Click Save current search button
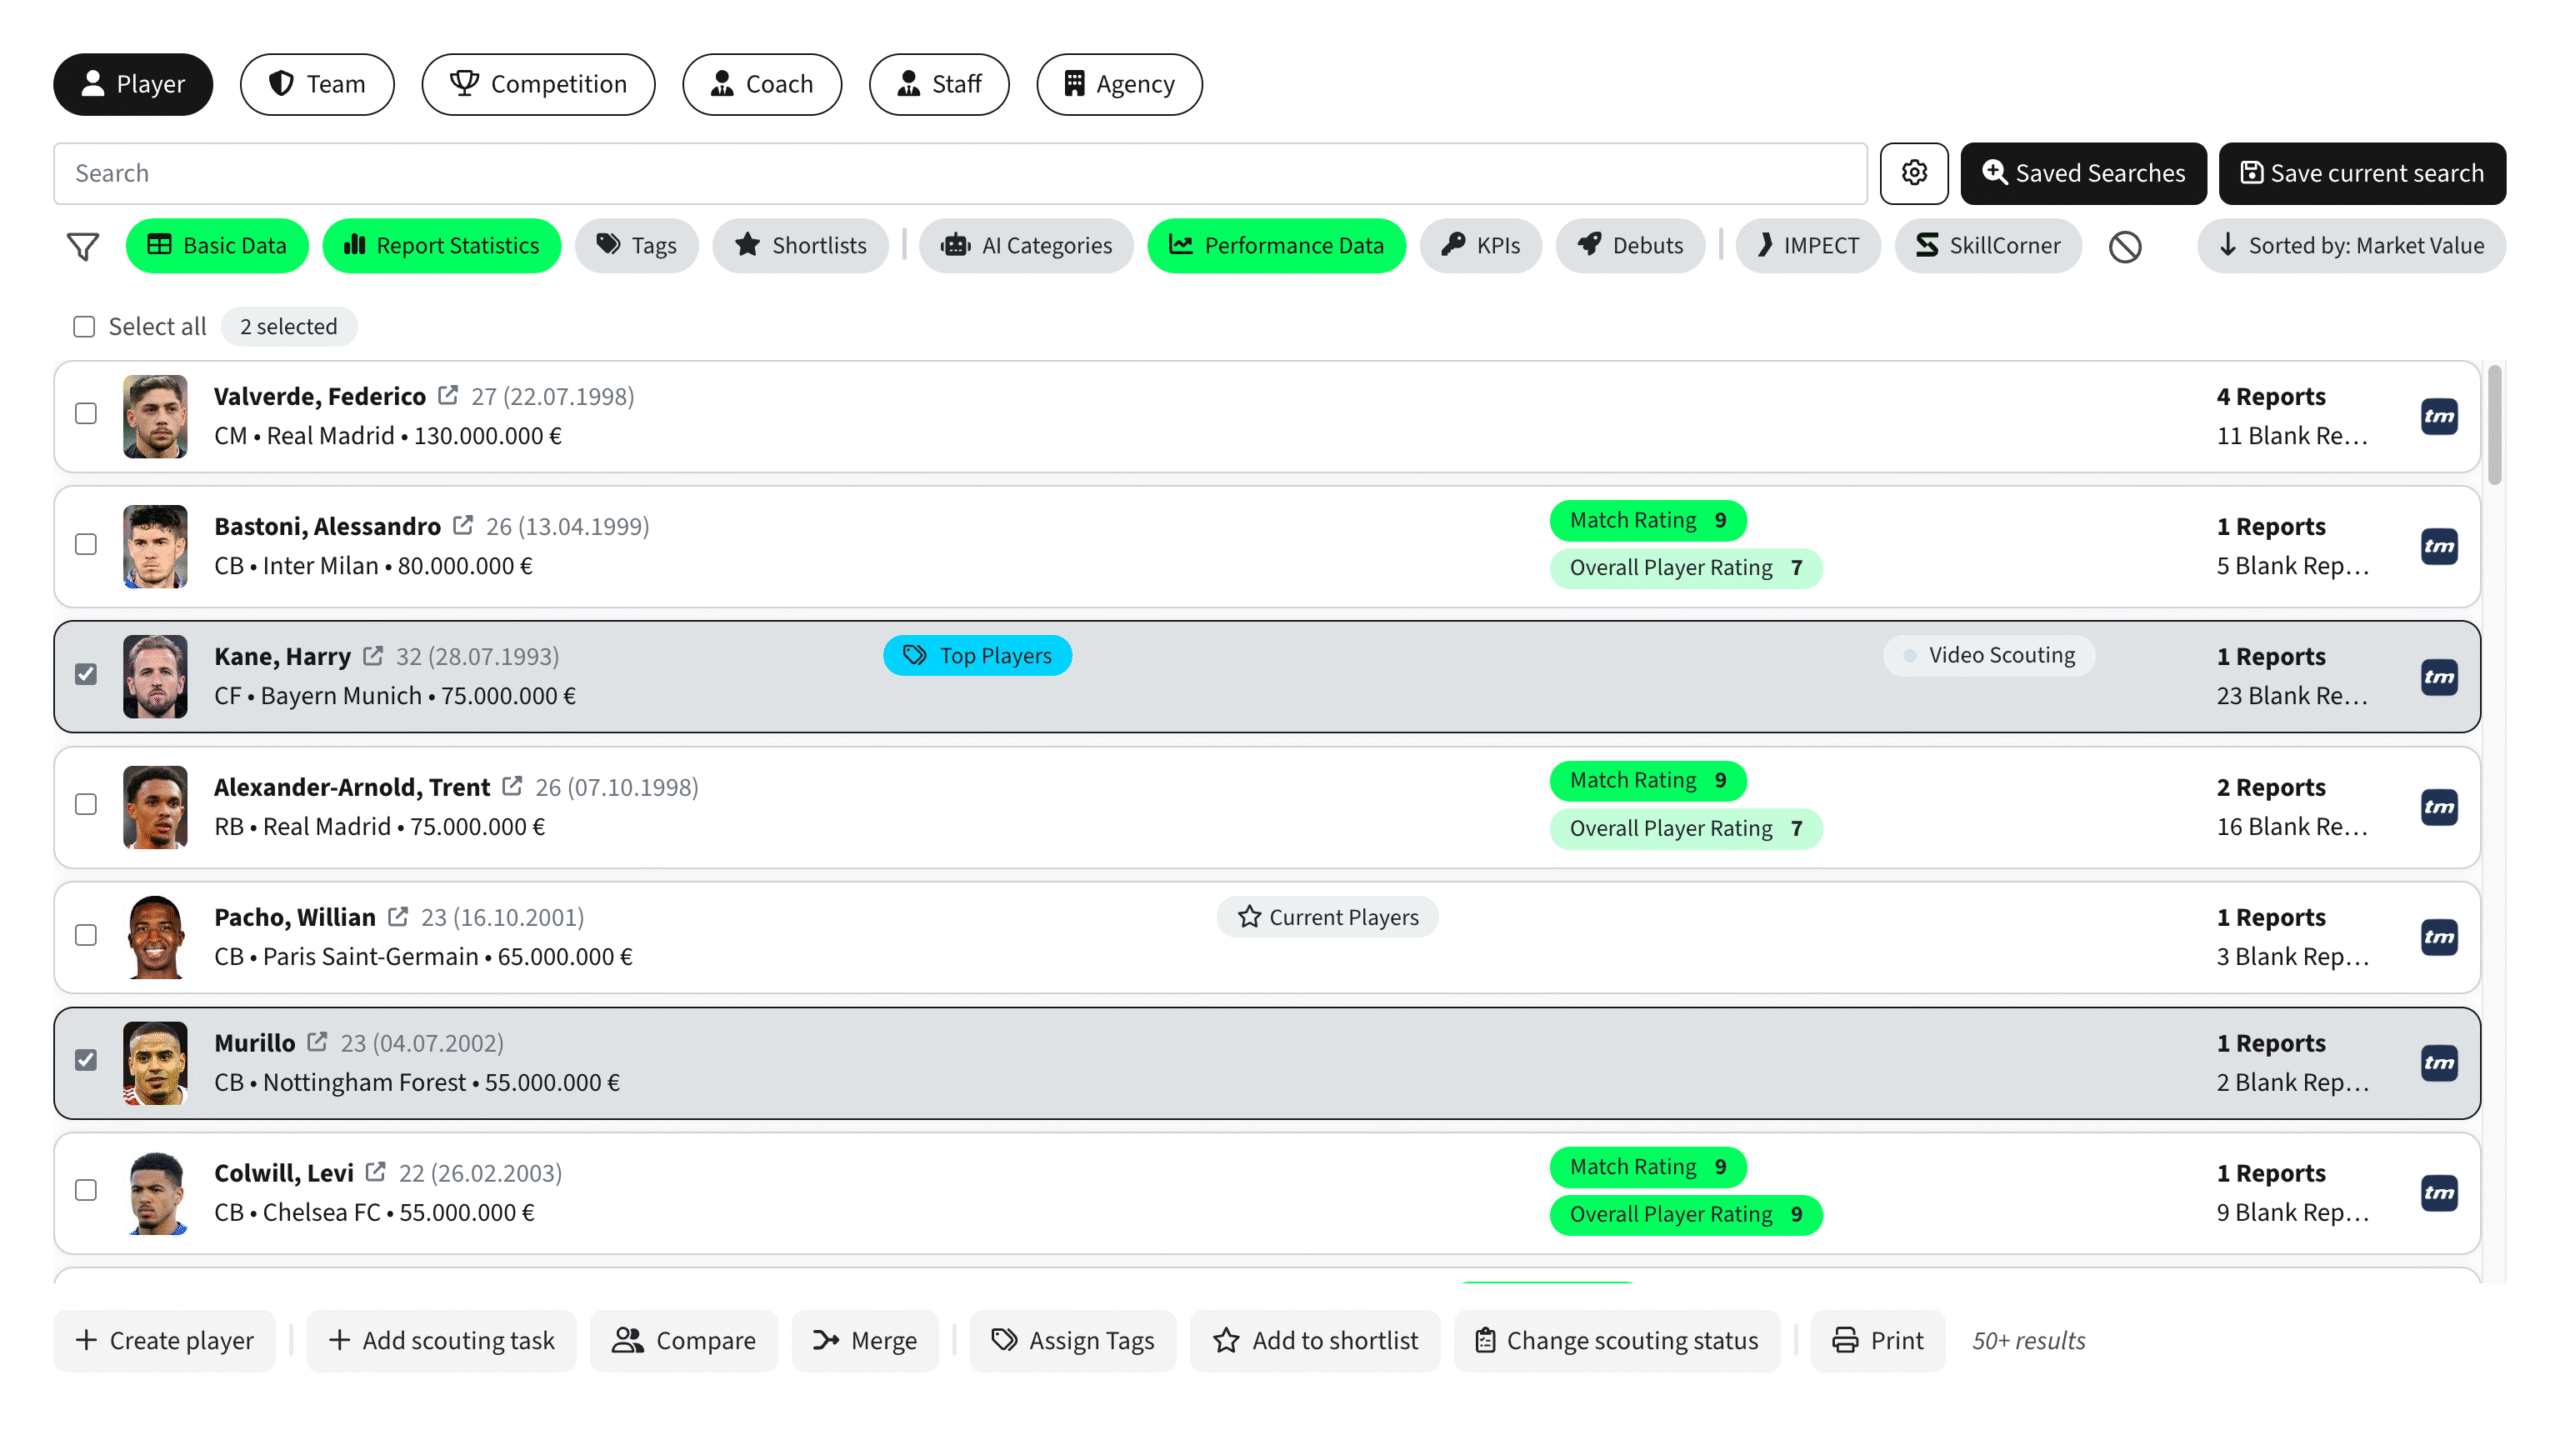 coord(2362,173)
